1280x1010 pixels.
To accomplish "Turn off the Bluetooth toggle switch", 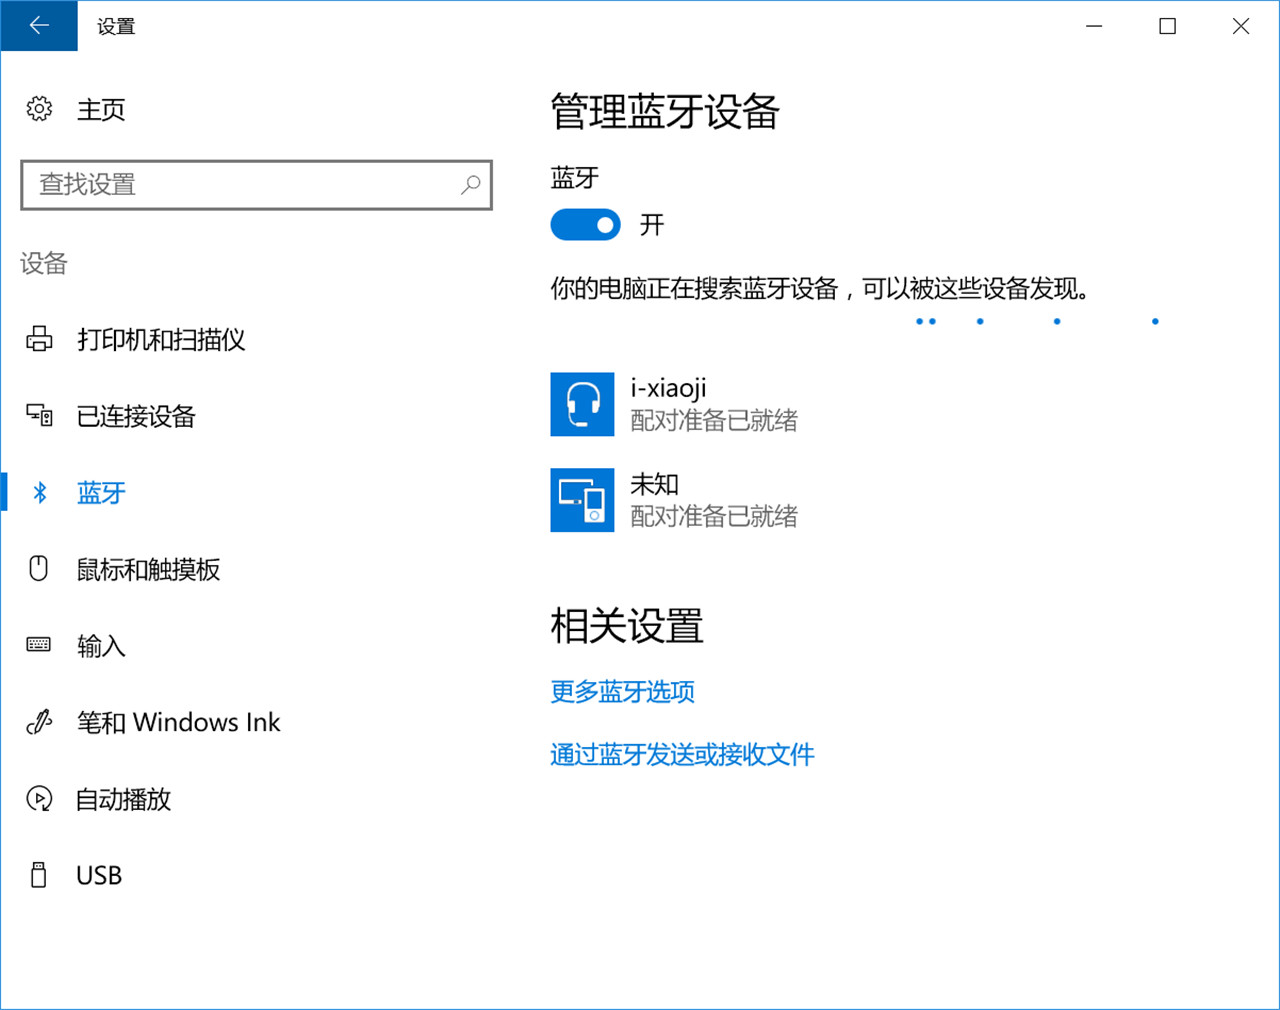I will pyautogui.click(x=585, y=225).
